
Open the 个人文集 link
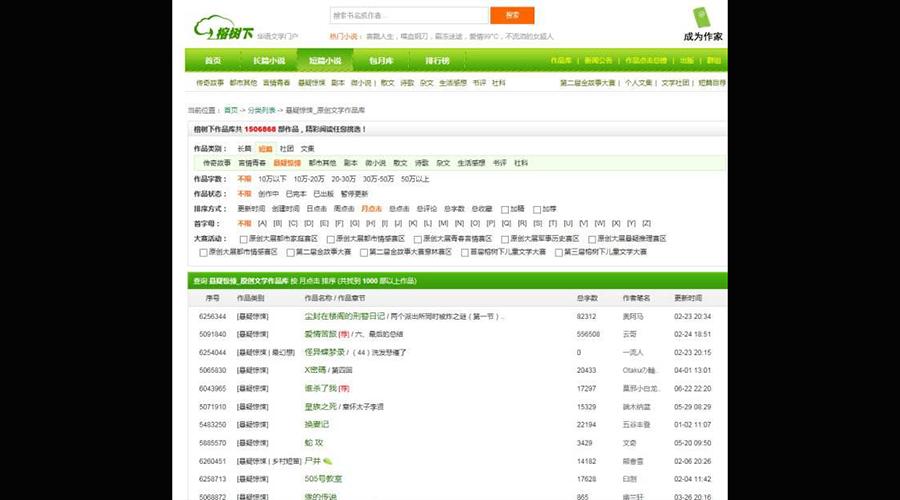click(x=638, y=83)
